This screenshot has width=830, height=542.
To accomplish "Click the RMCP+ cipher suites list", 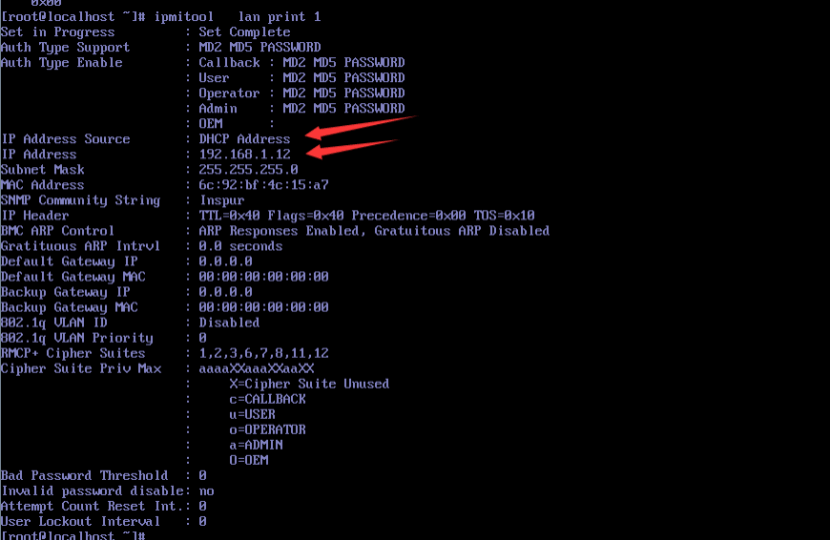I will point(264,353).
